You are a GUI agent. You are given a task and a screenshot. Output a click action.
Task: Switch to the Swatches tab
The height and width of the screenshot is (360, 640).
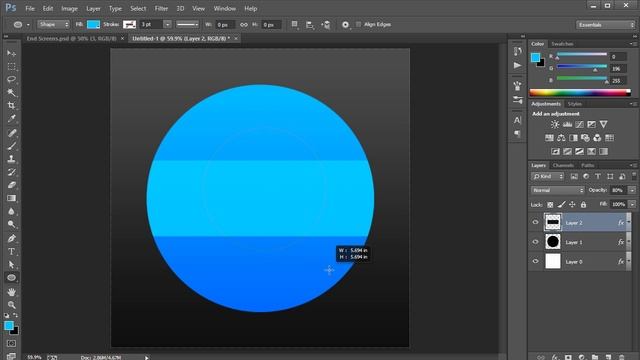coord(562,44)
